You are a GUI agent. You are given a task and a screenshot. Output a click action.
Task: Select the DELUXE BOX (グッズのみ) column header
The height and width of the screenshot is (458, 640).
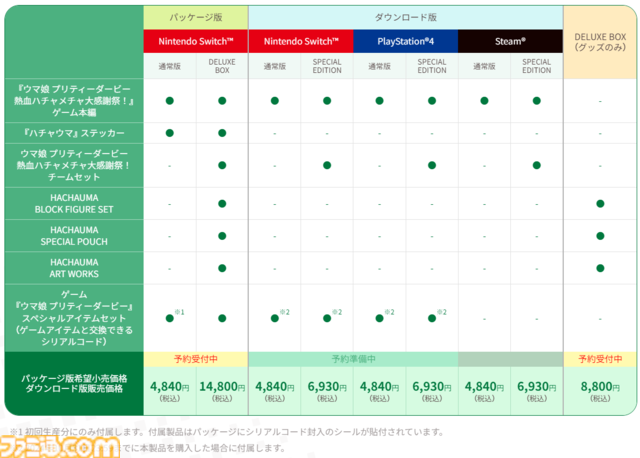(x=600, y=42)
